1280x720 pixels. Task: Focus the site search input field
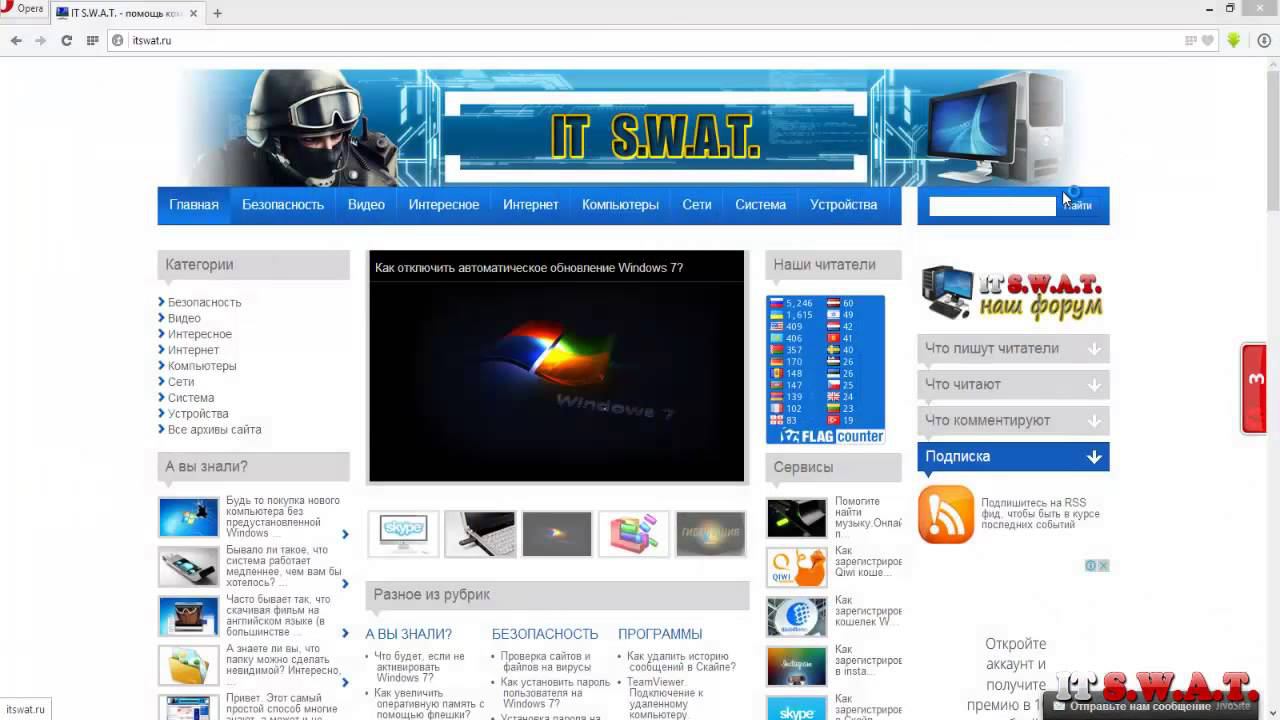tap(992, 205)
